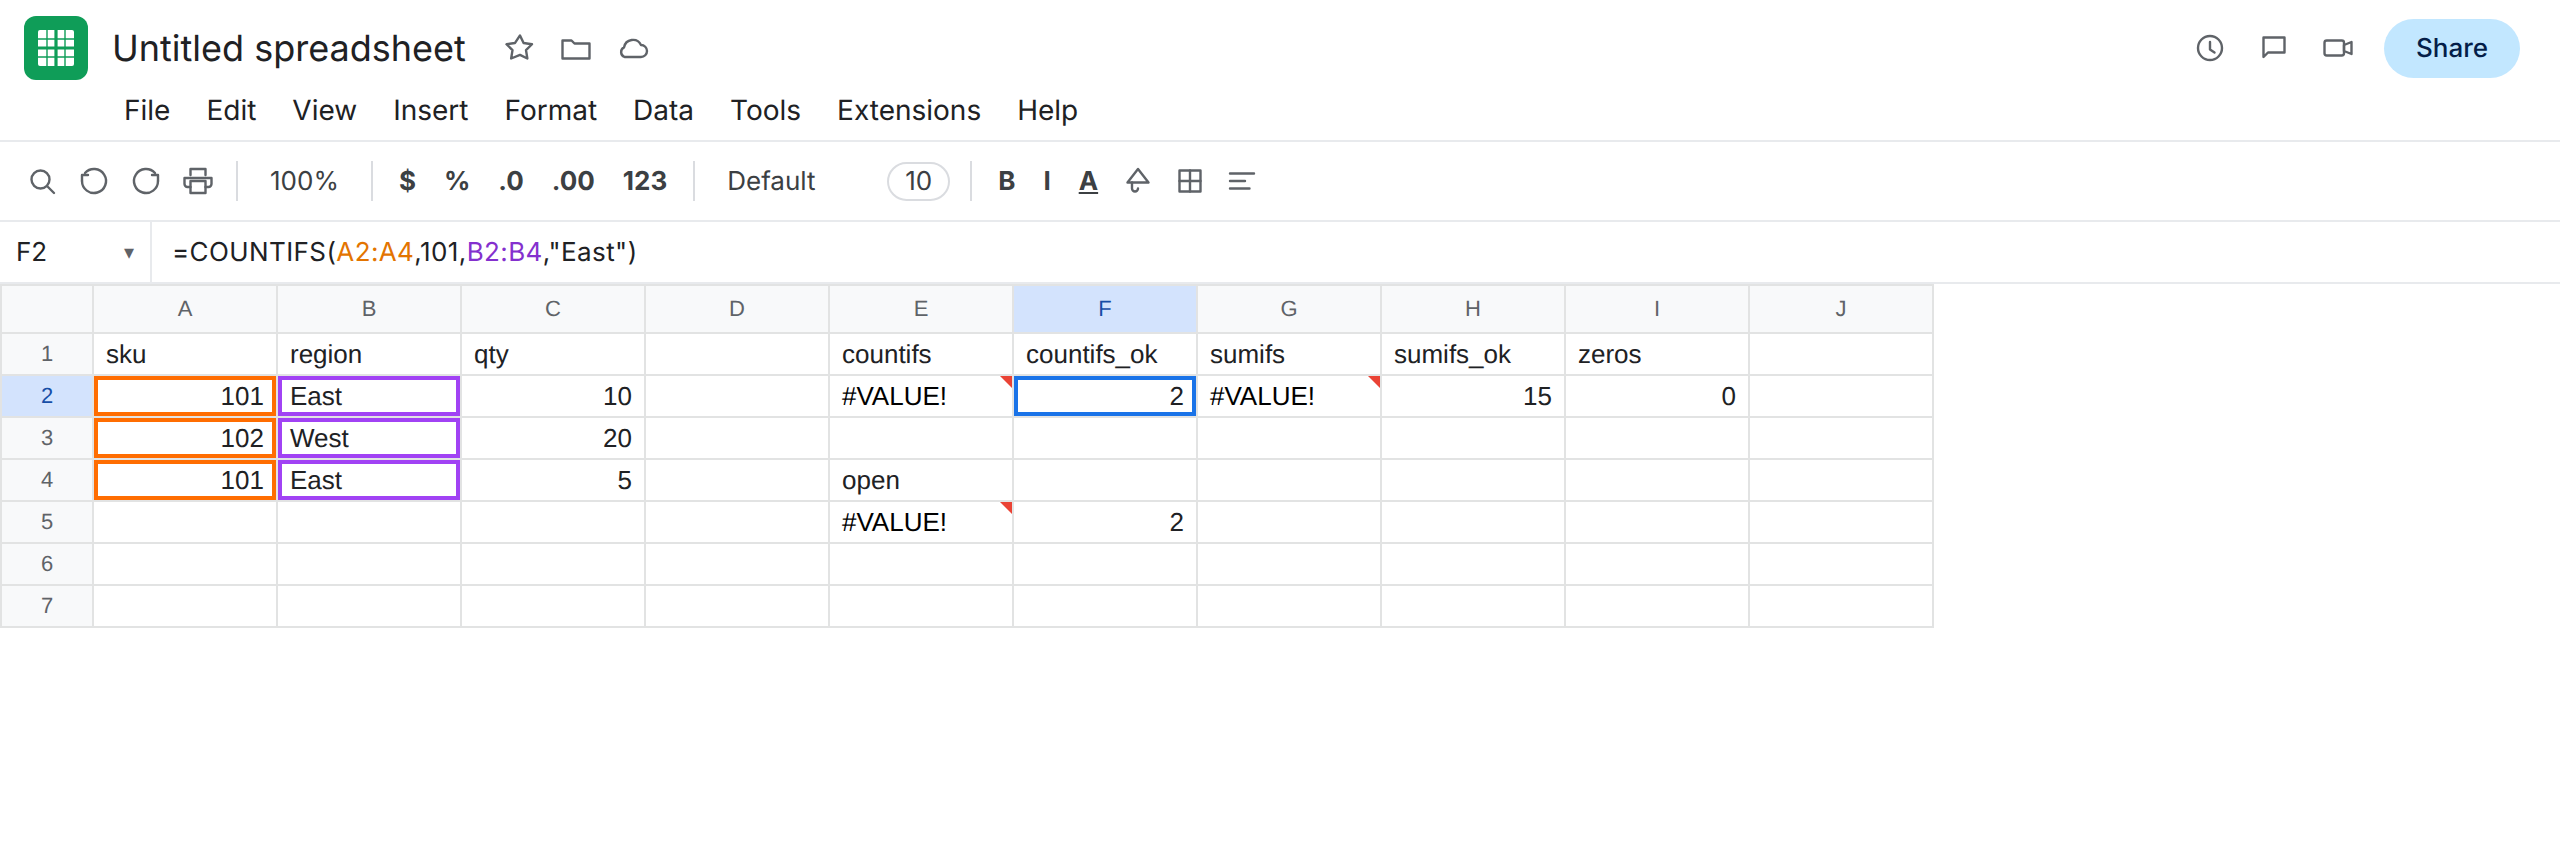Open the comments icon
Image resolution: width=2560 pixels, height=860 pixels.
point(2274,48)
